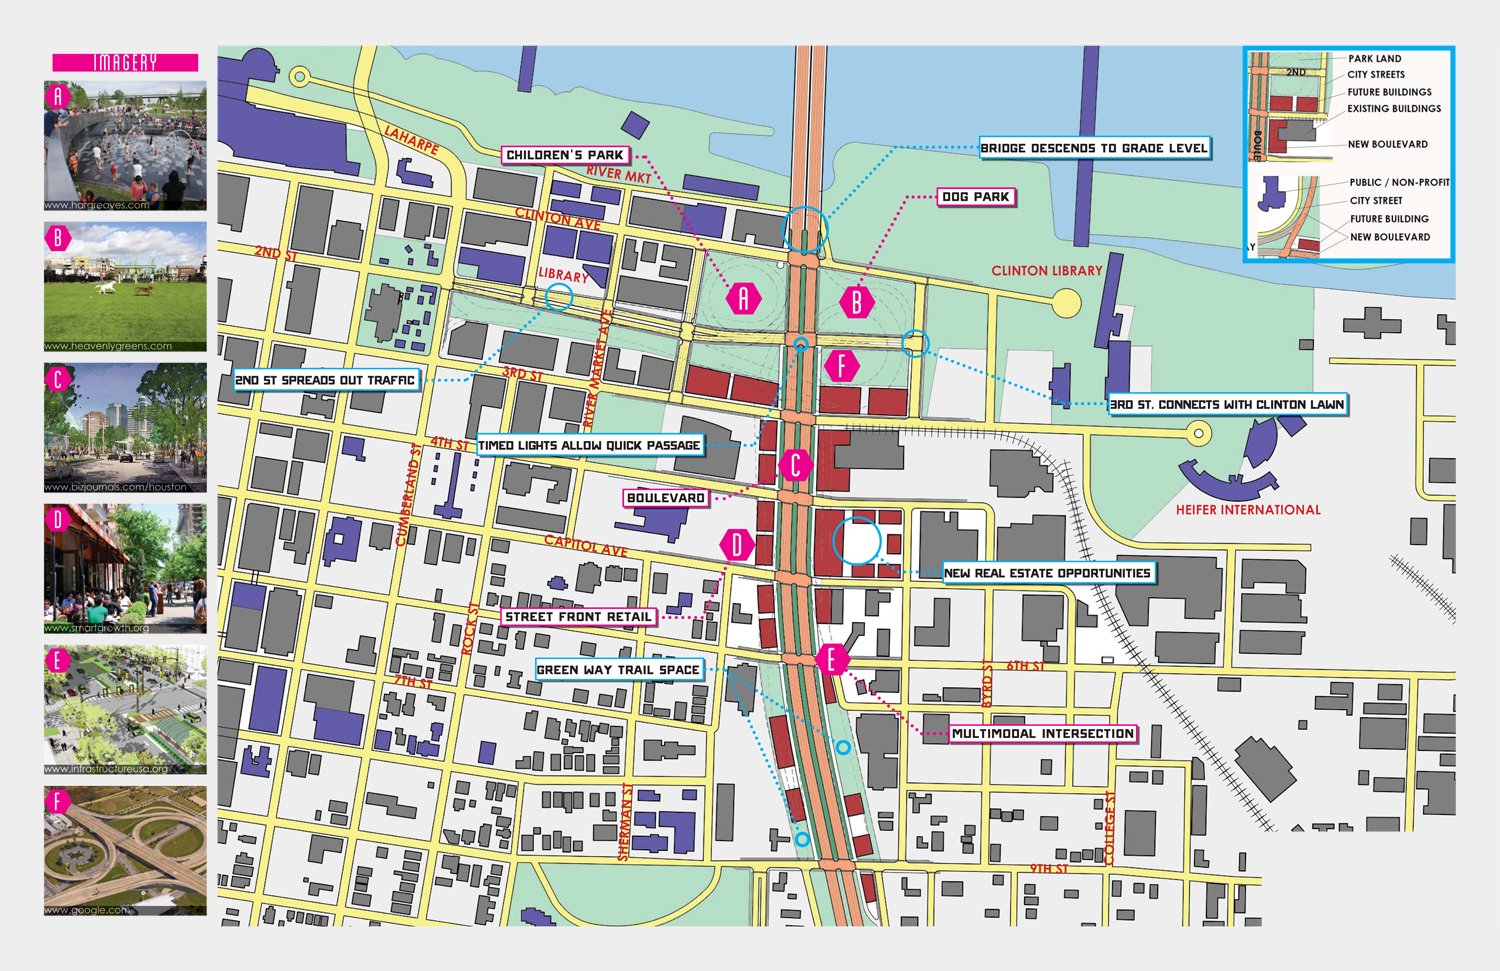
Task: Select the blue circle near the LIBRARY label
Action: [559, 296]
